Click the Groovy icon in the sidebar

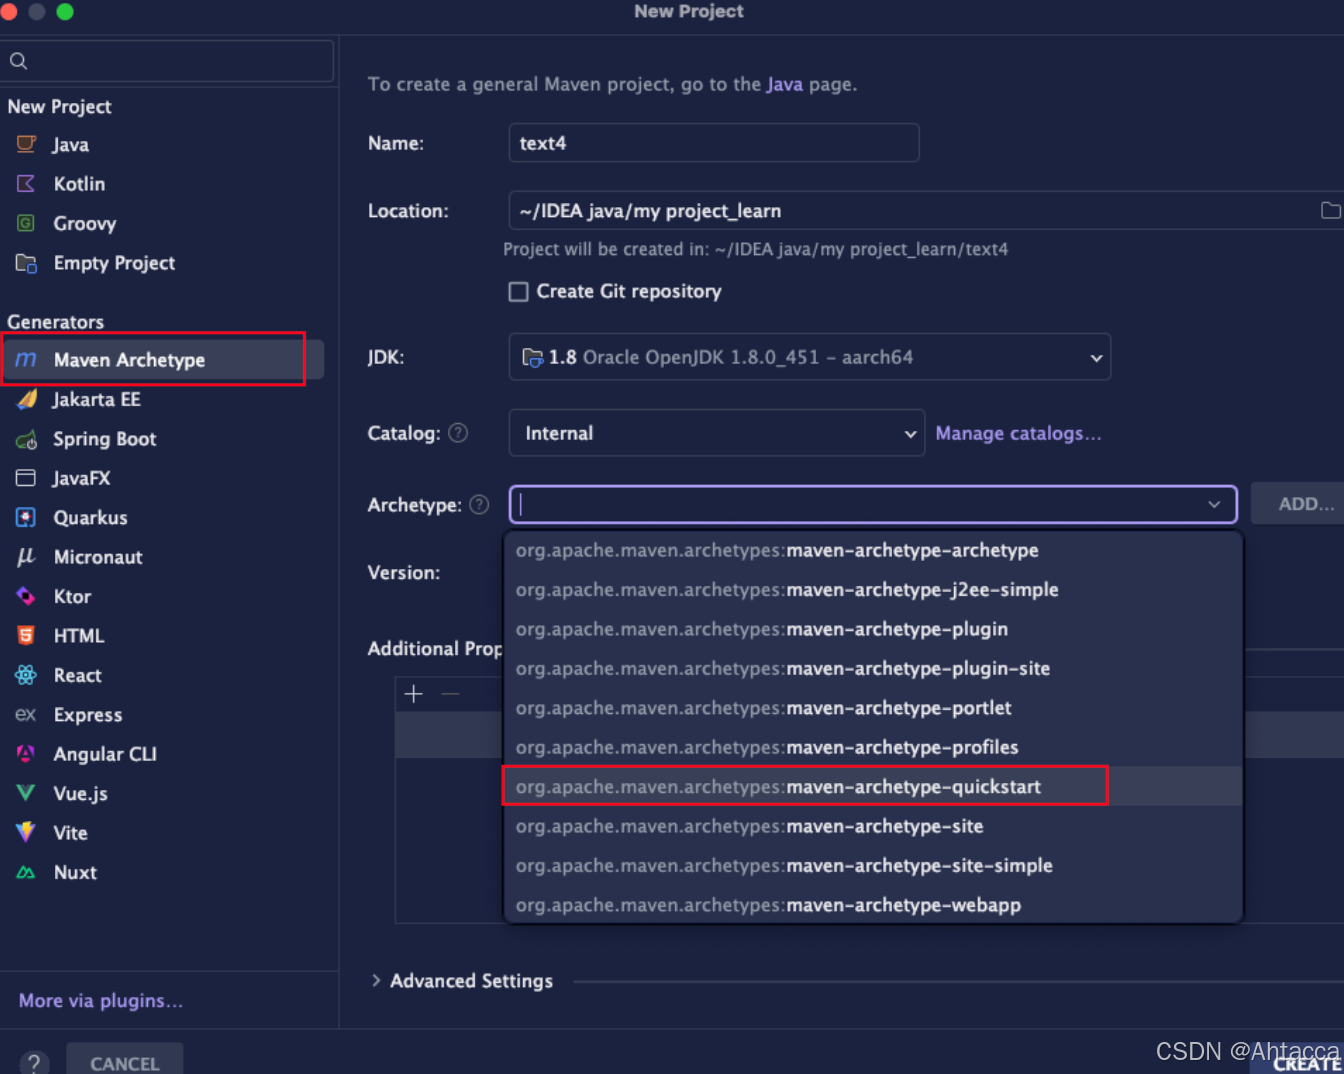pyautogui.click(x=26, y=223)
